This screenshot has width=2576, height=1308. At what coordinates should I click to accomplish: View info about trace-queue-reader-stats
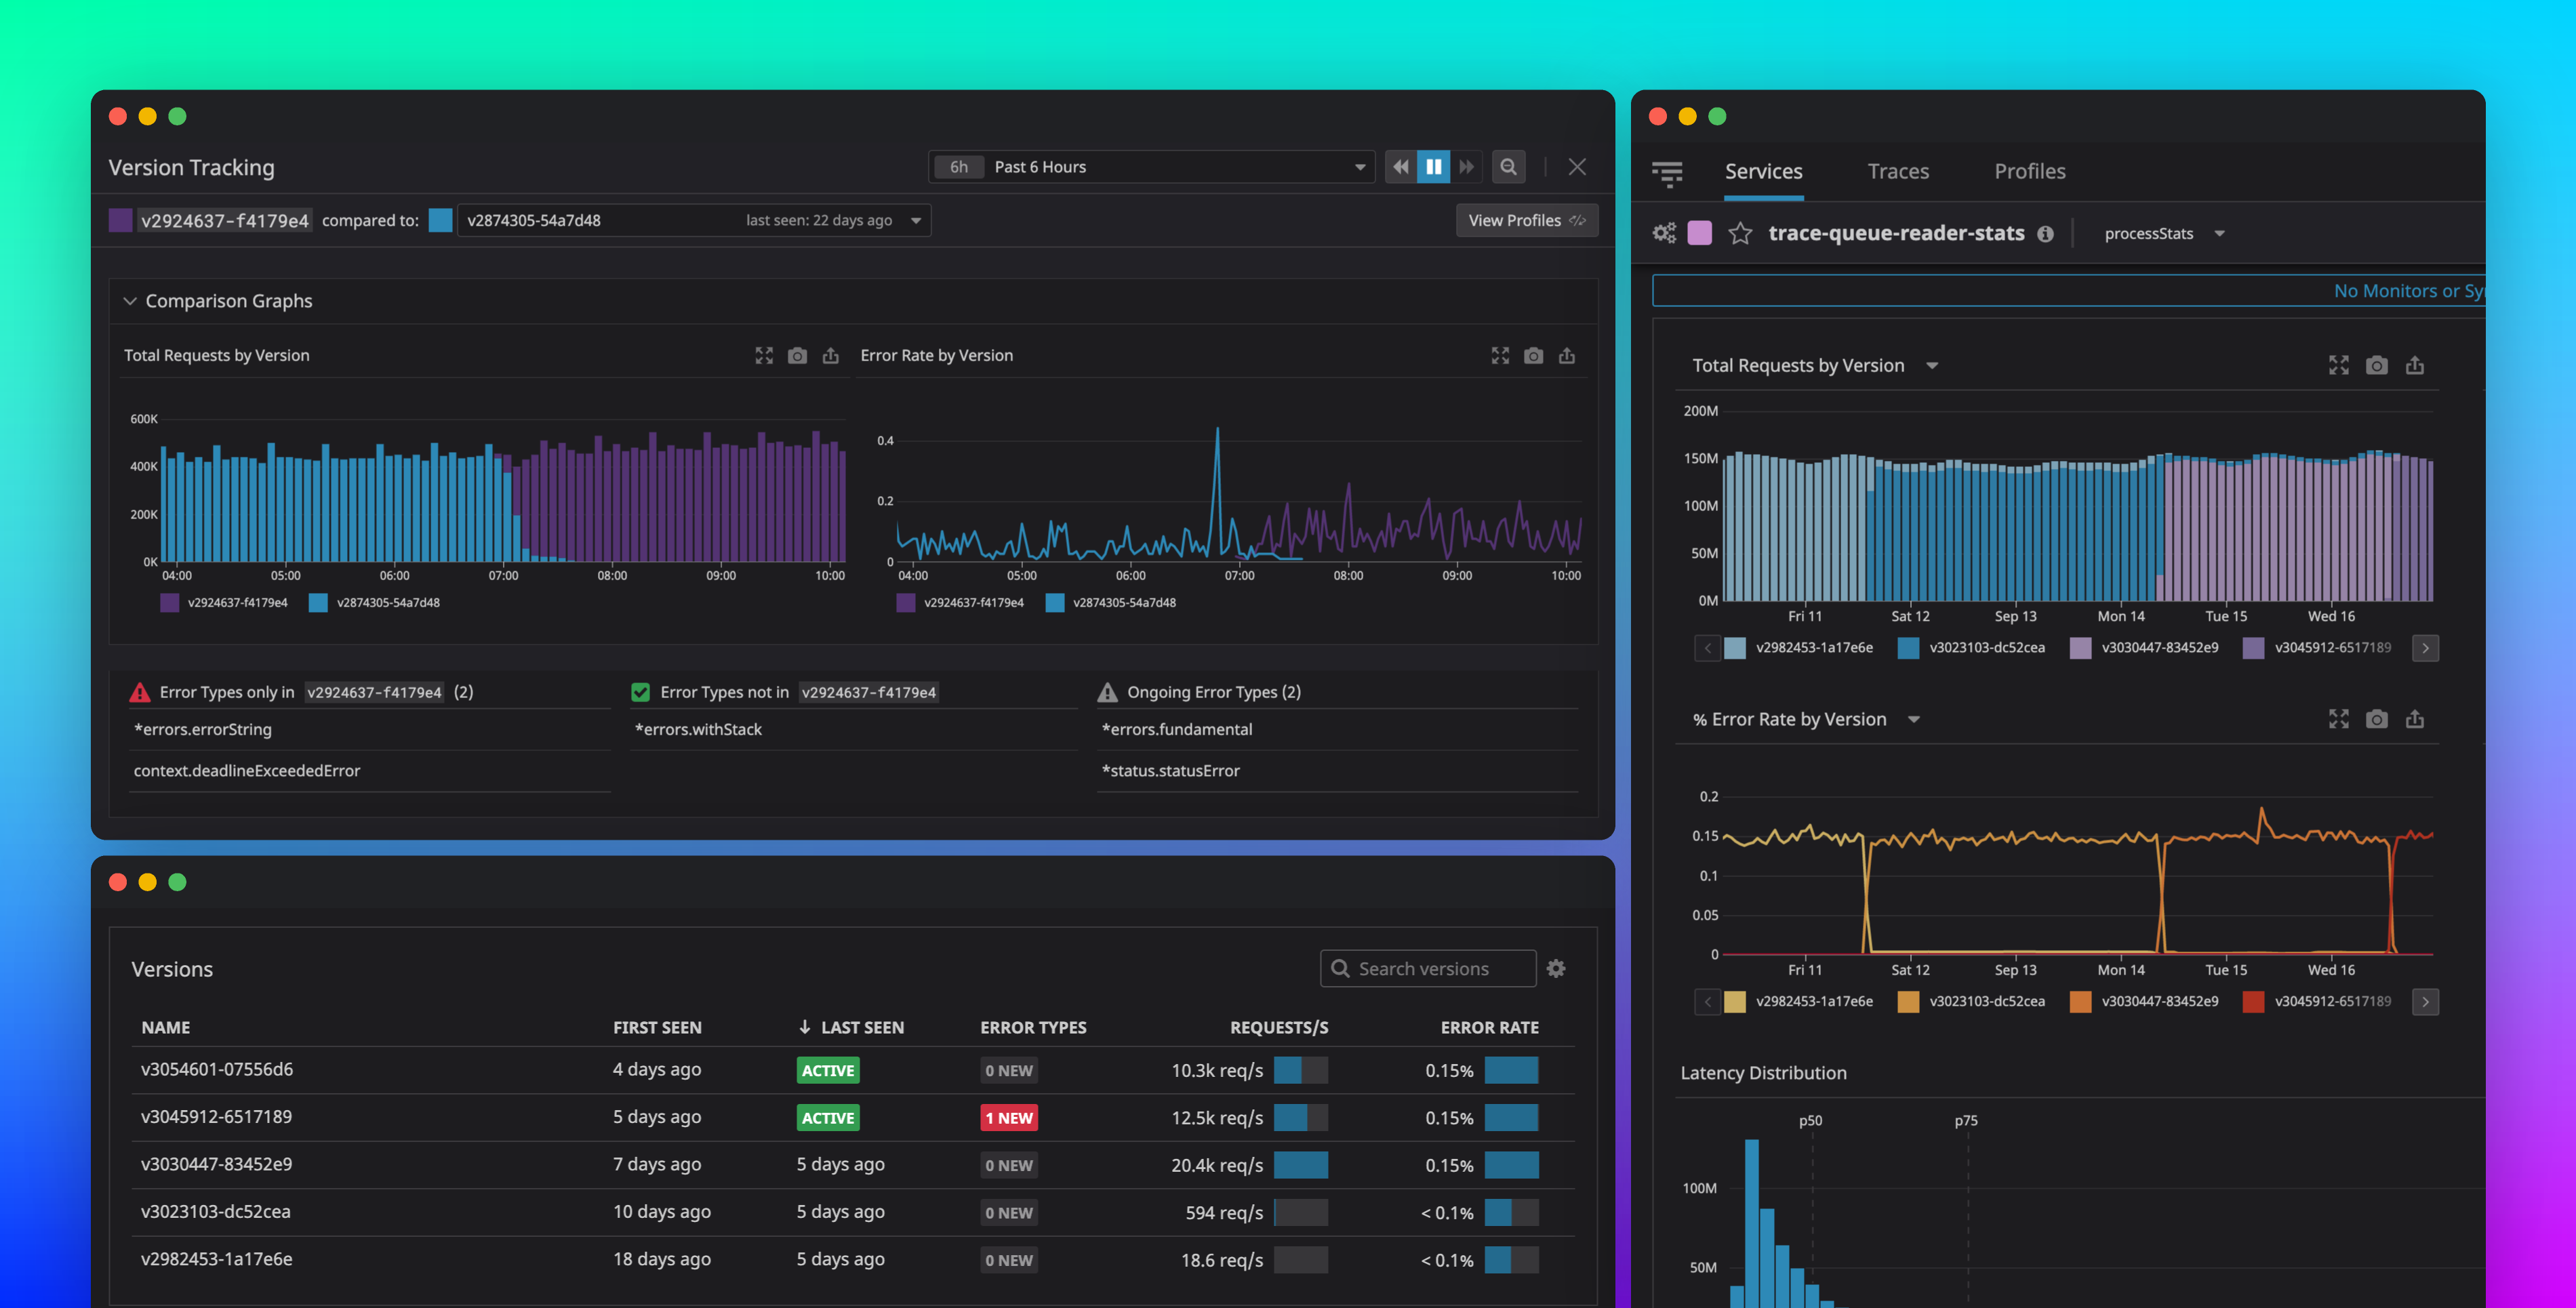click(x=2046, y=233)
